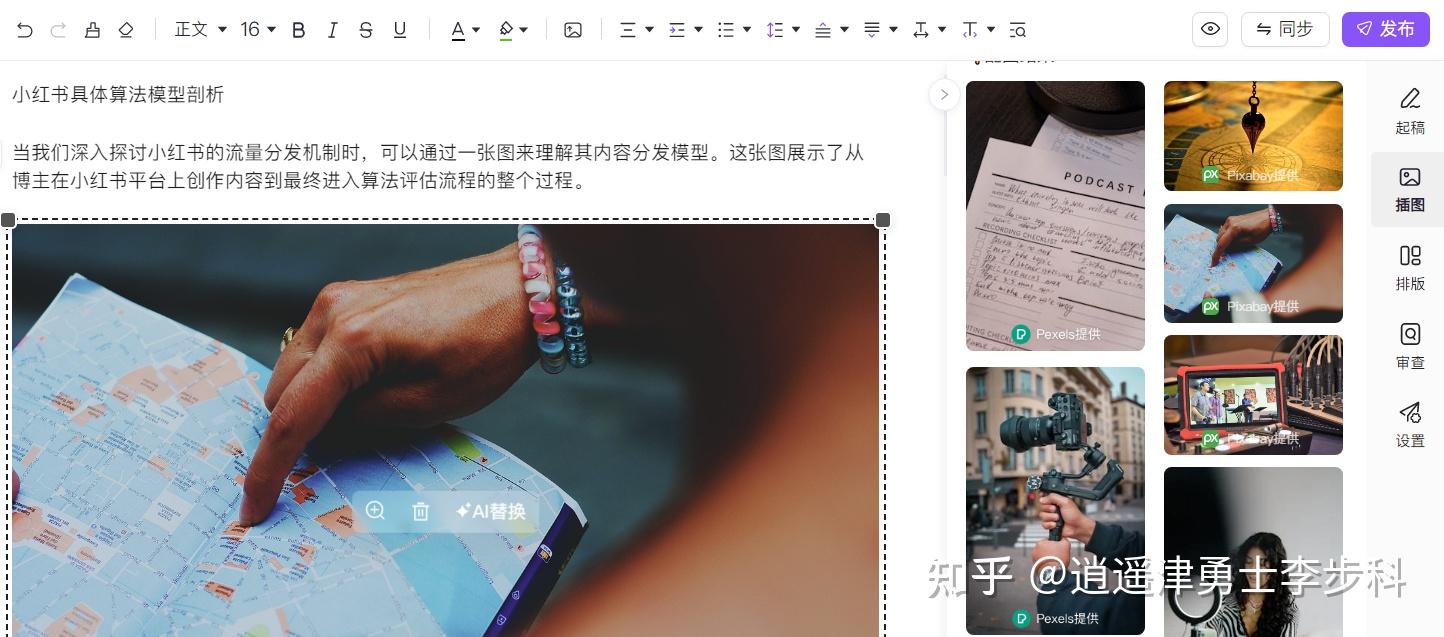Select the format painter icon
This screenshot has width=1444, height=637.
point(92,30)
